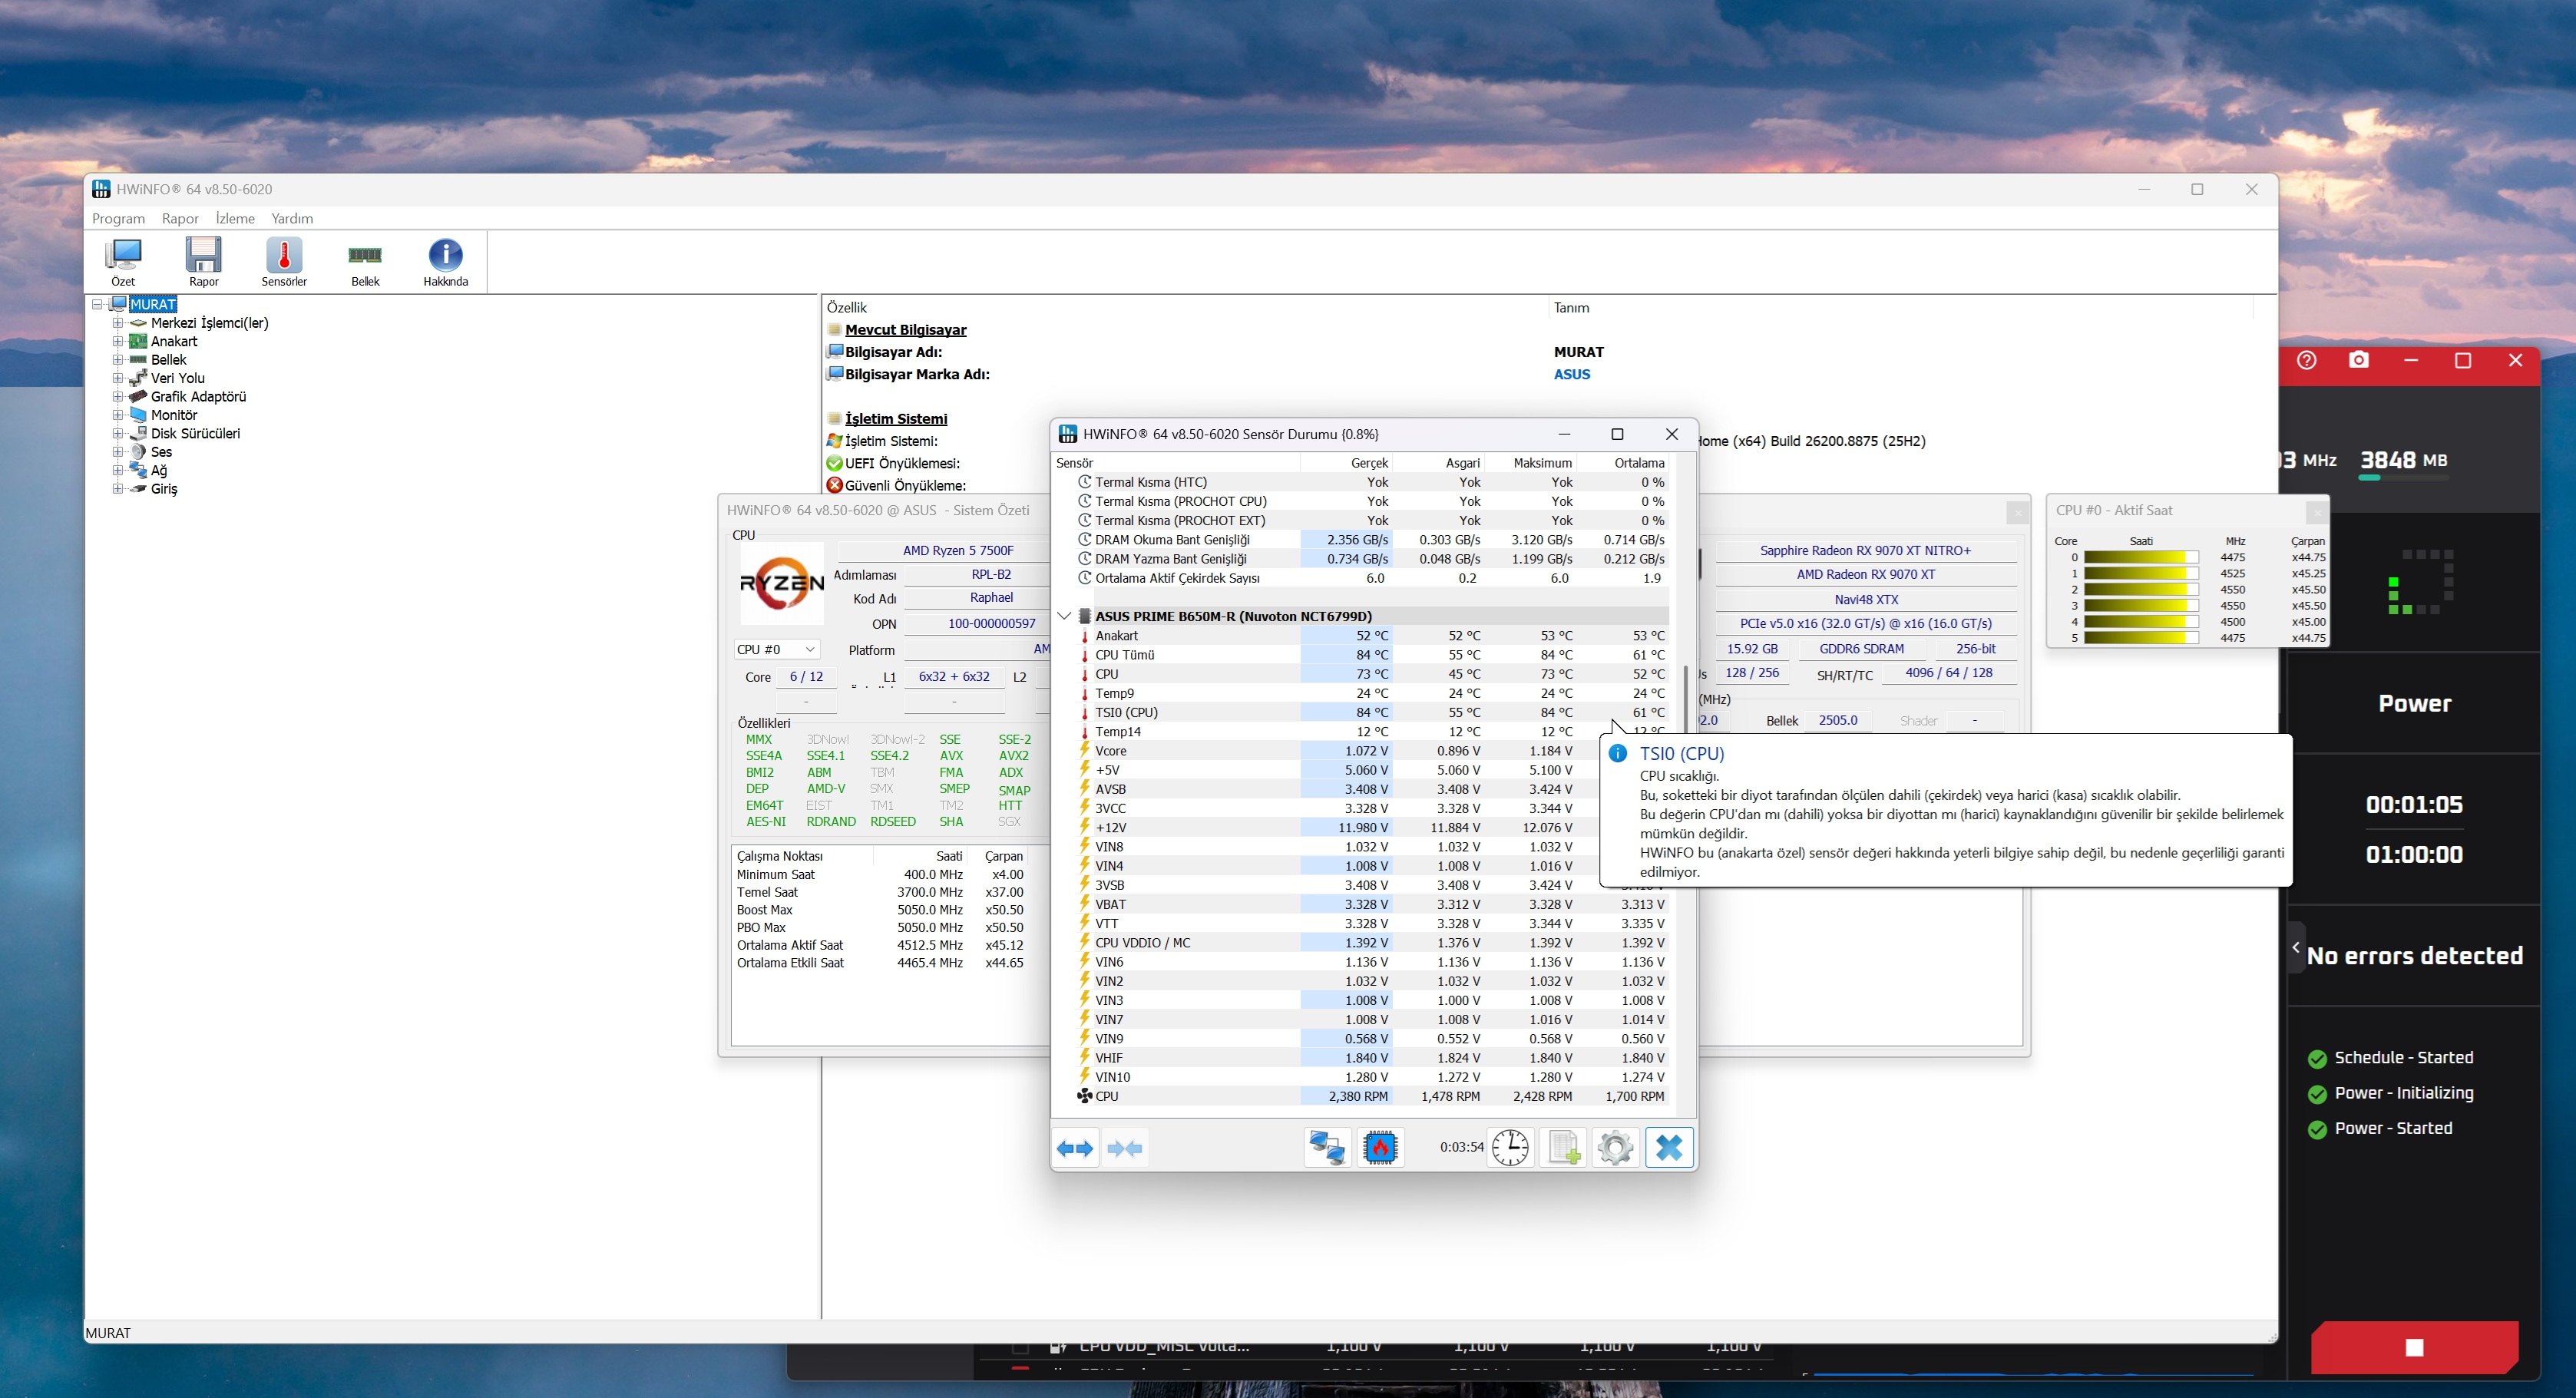
Task: Expand the Merkezi İşlemci(ler) tree node
Action: 118,323
